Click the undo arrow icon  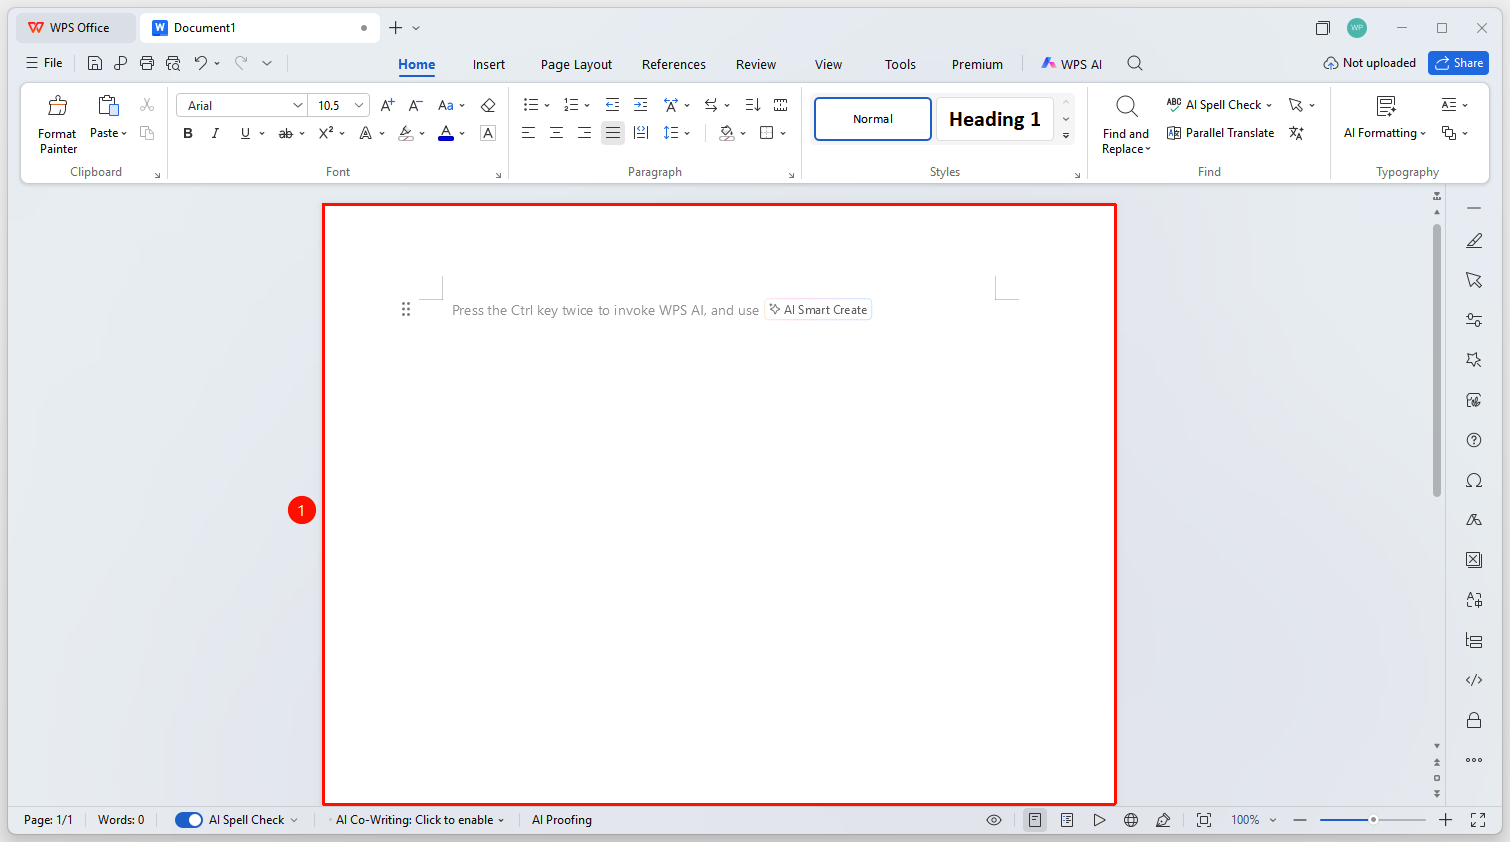pyautogui.click(x=201, y=63)
